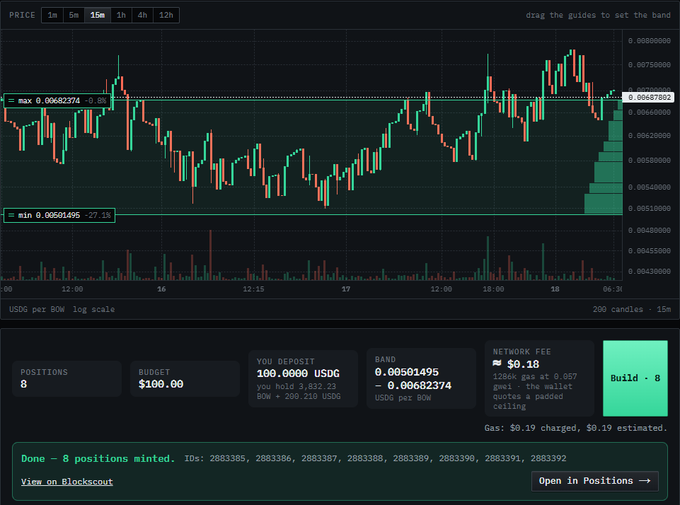This screenshot has height=505, width=680.
Task: Select the 5m timeframe tab
Action: click(x=74, y=15)
